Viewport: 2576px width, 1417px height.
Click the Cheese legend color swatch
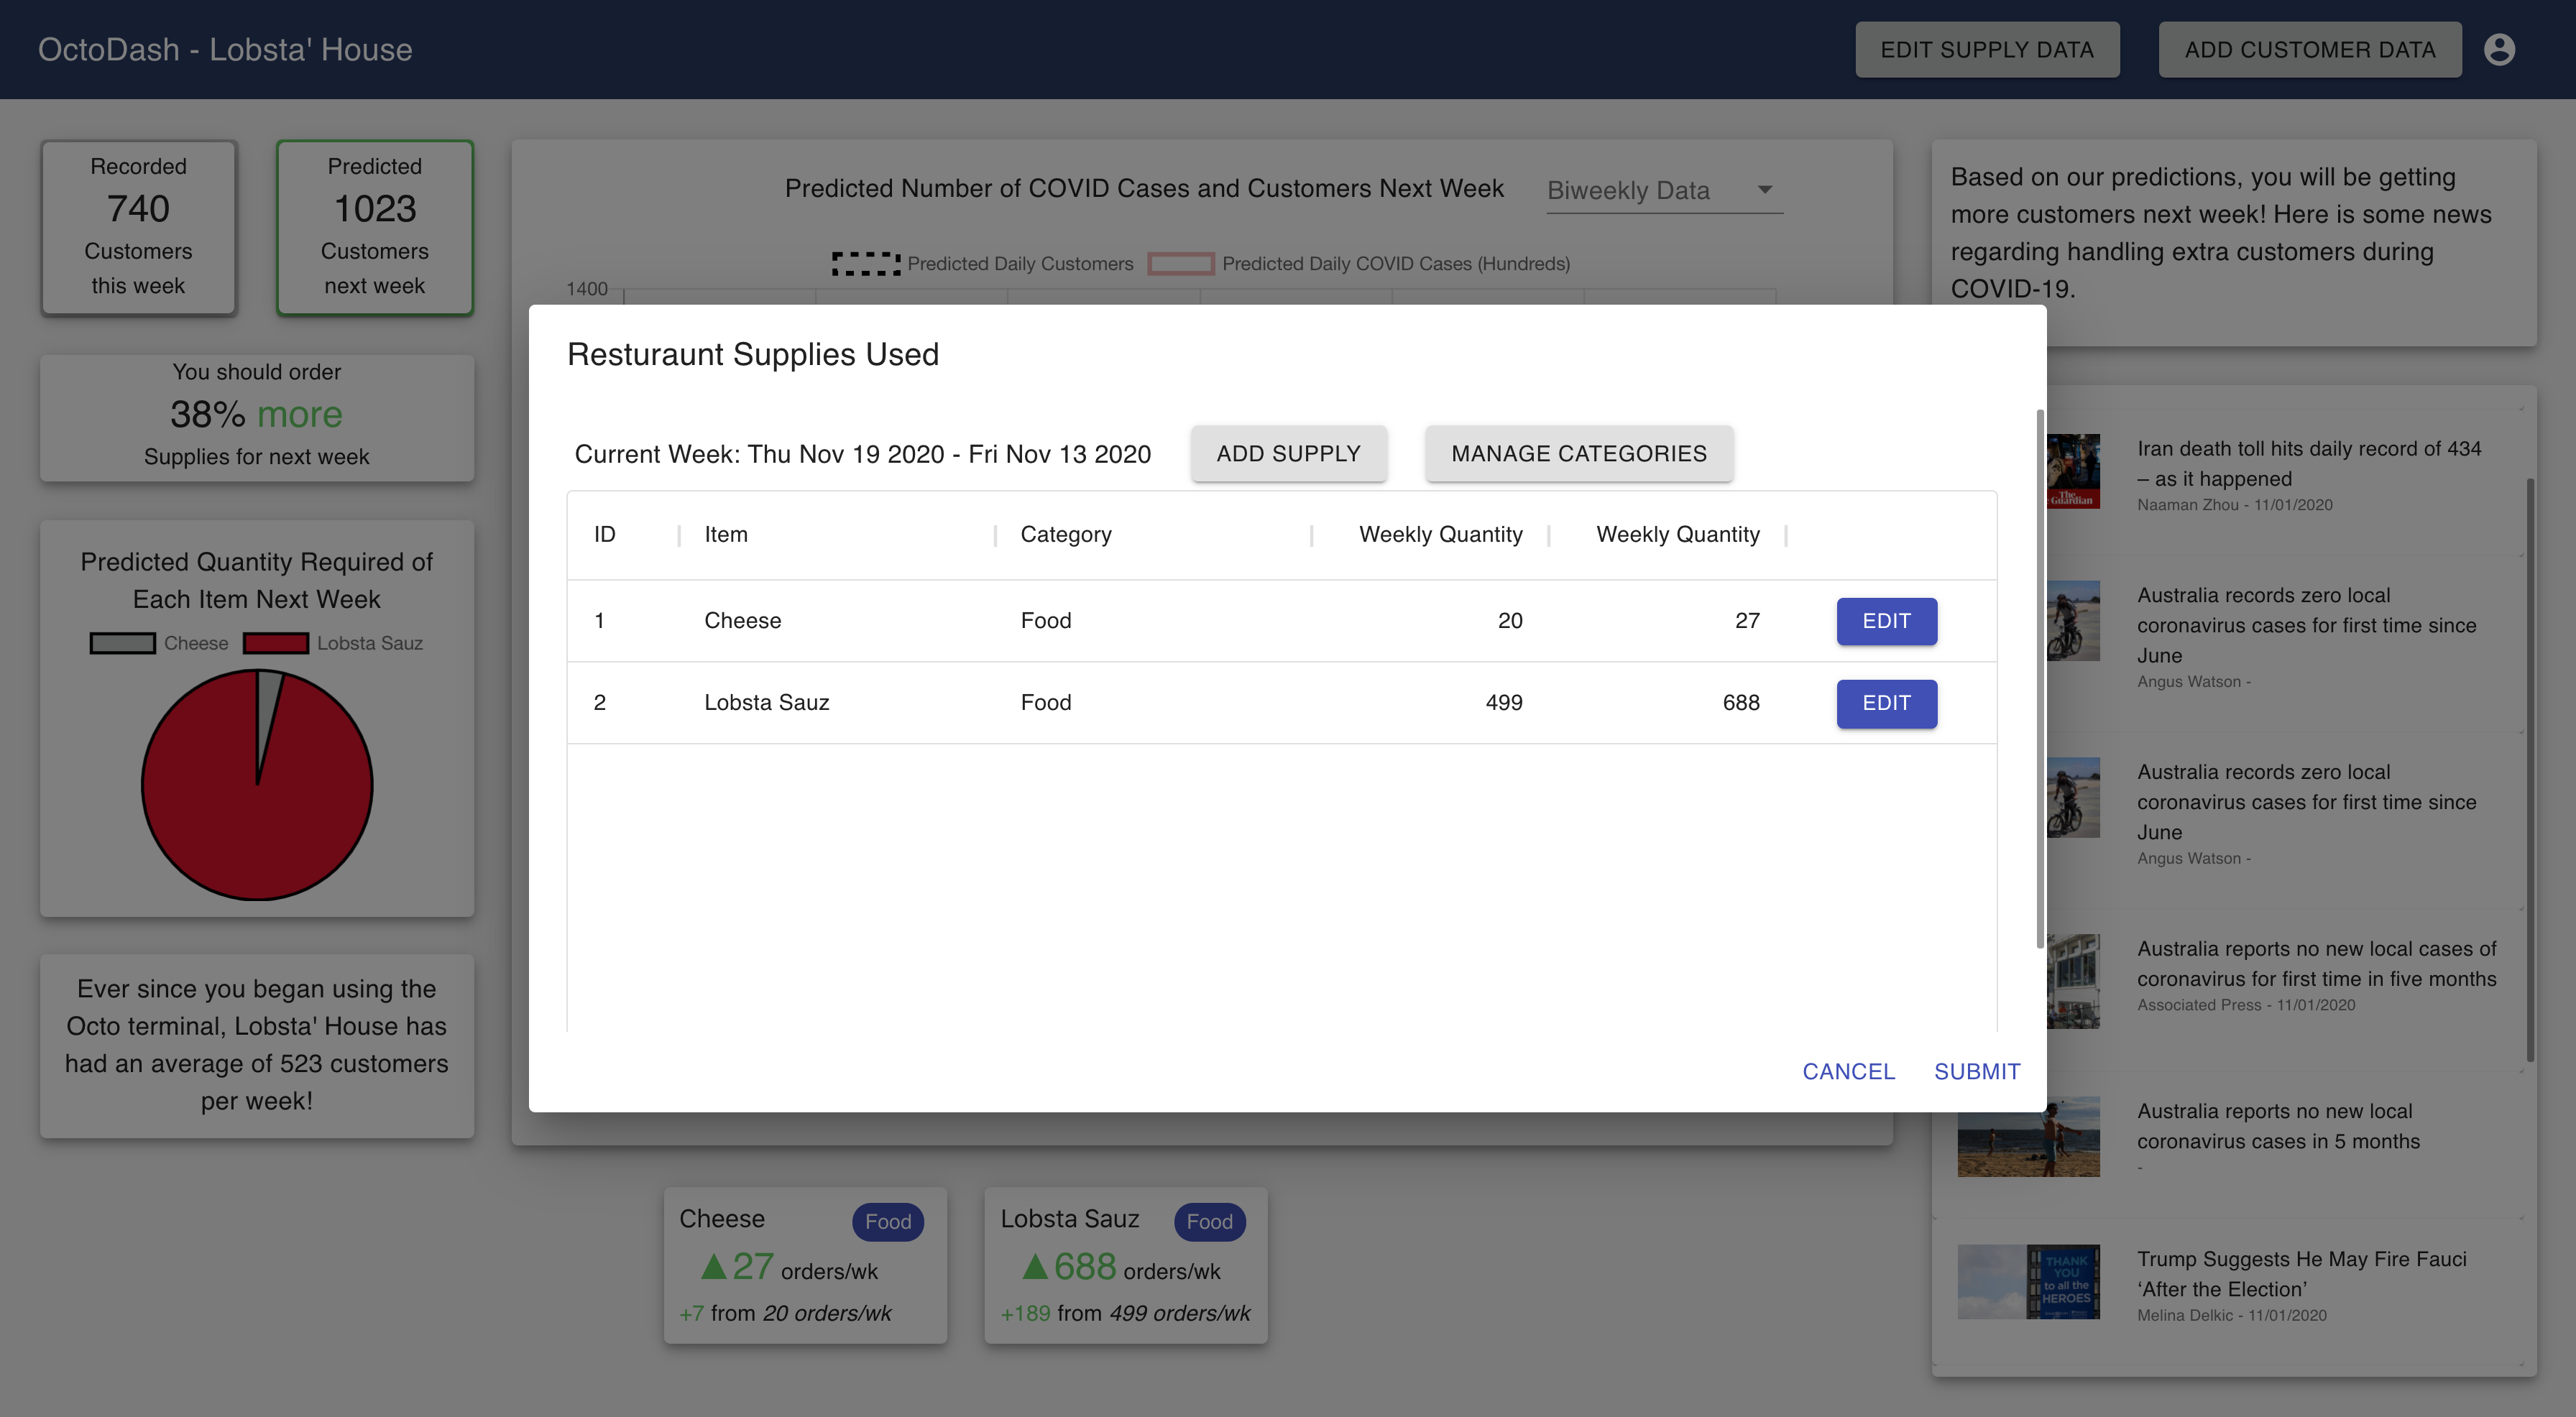pos(122,643)
